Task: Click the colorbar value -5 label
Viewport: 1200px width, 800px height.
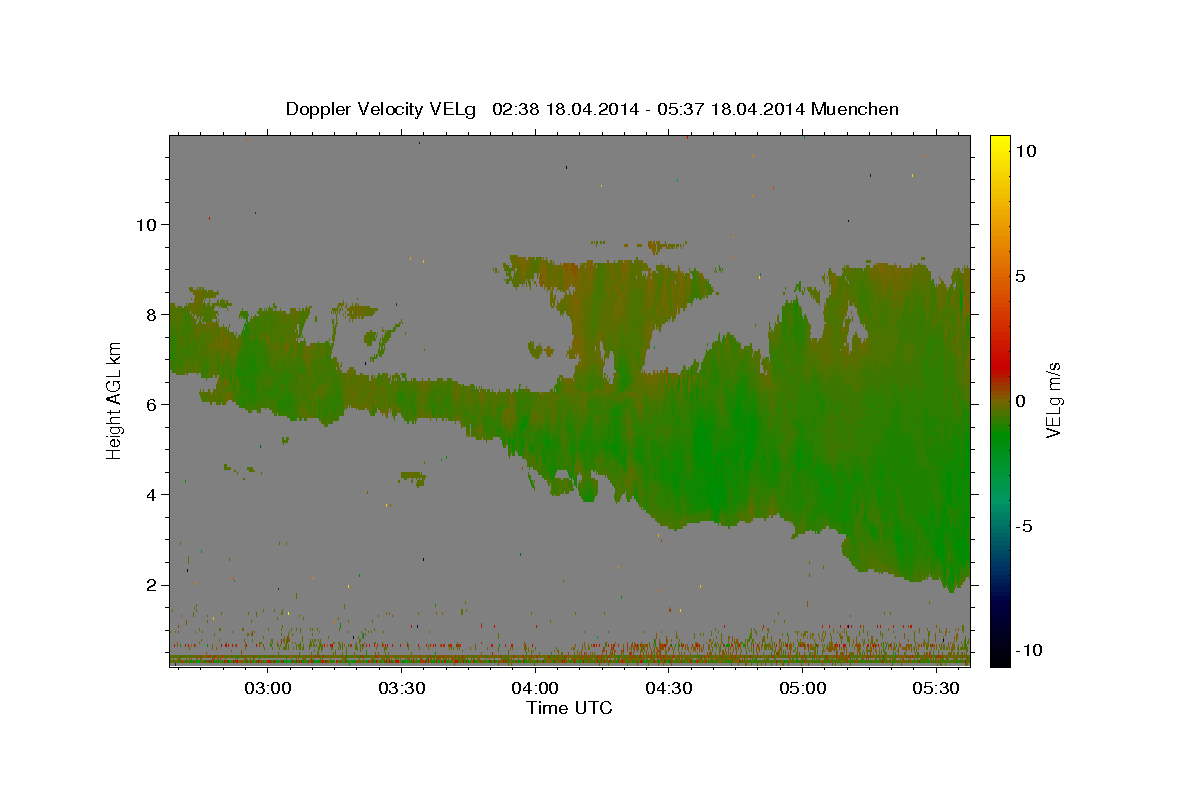Action: point(1023,526)
